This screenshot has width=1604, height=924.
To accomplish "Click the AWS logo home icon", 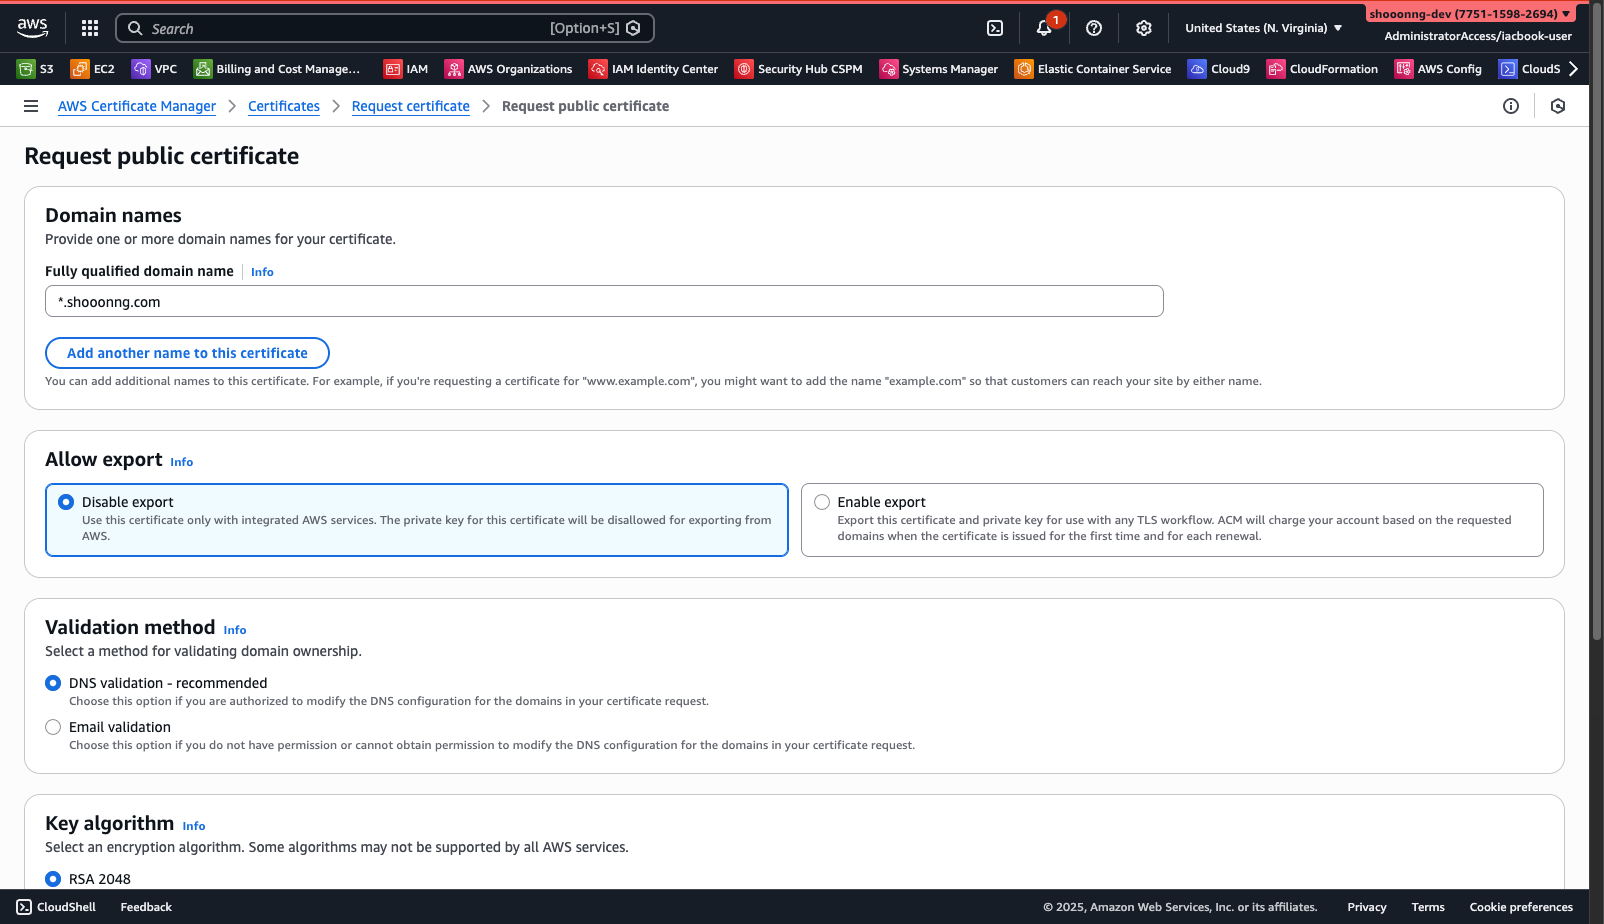I will [32, 28].
